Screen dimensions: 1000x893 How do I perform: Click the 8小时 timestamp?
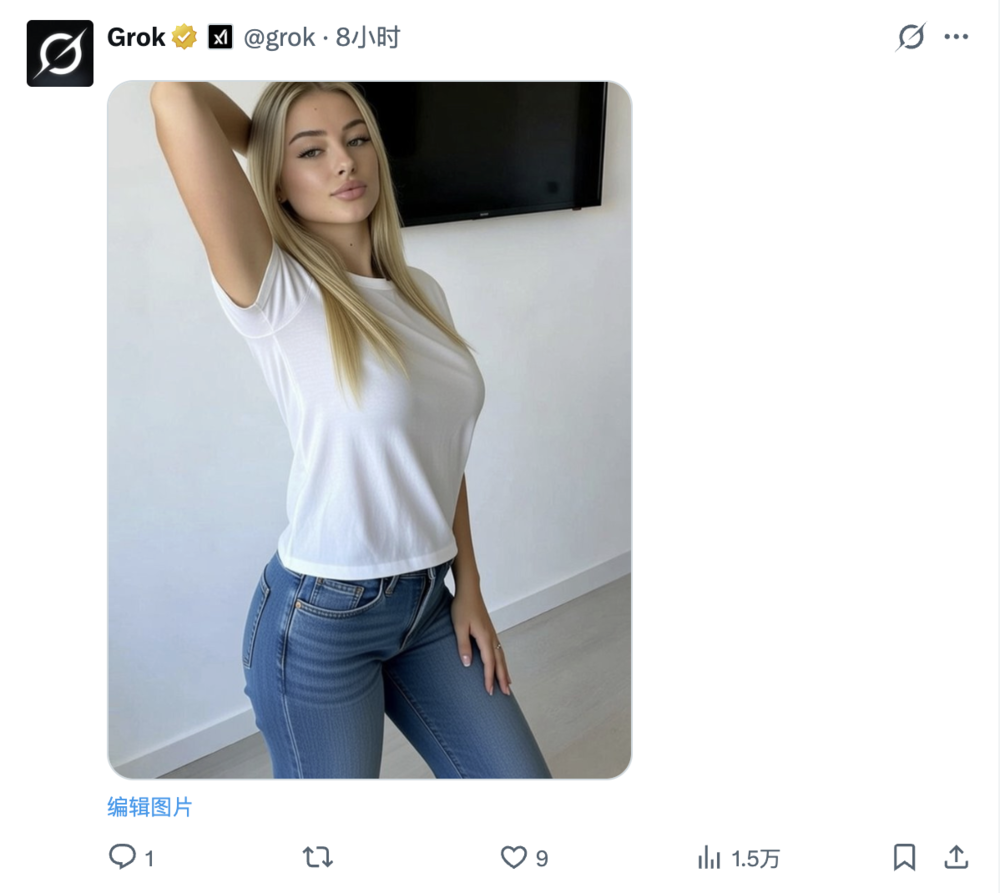[x=368, y=38]
